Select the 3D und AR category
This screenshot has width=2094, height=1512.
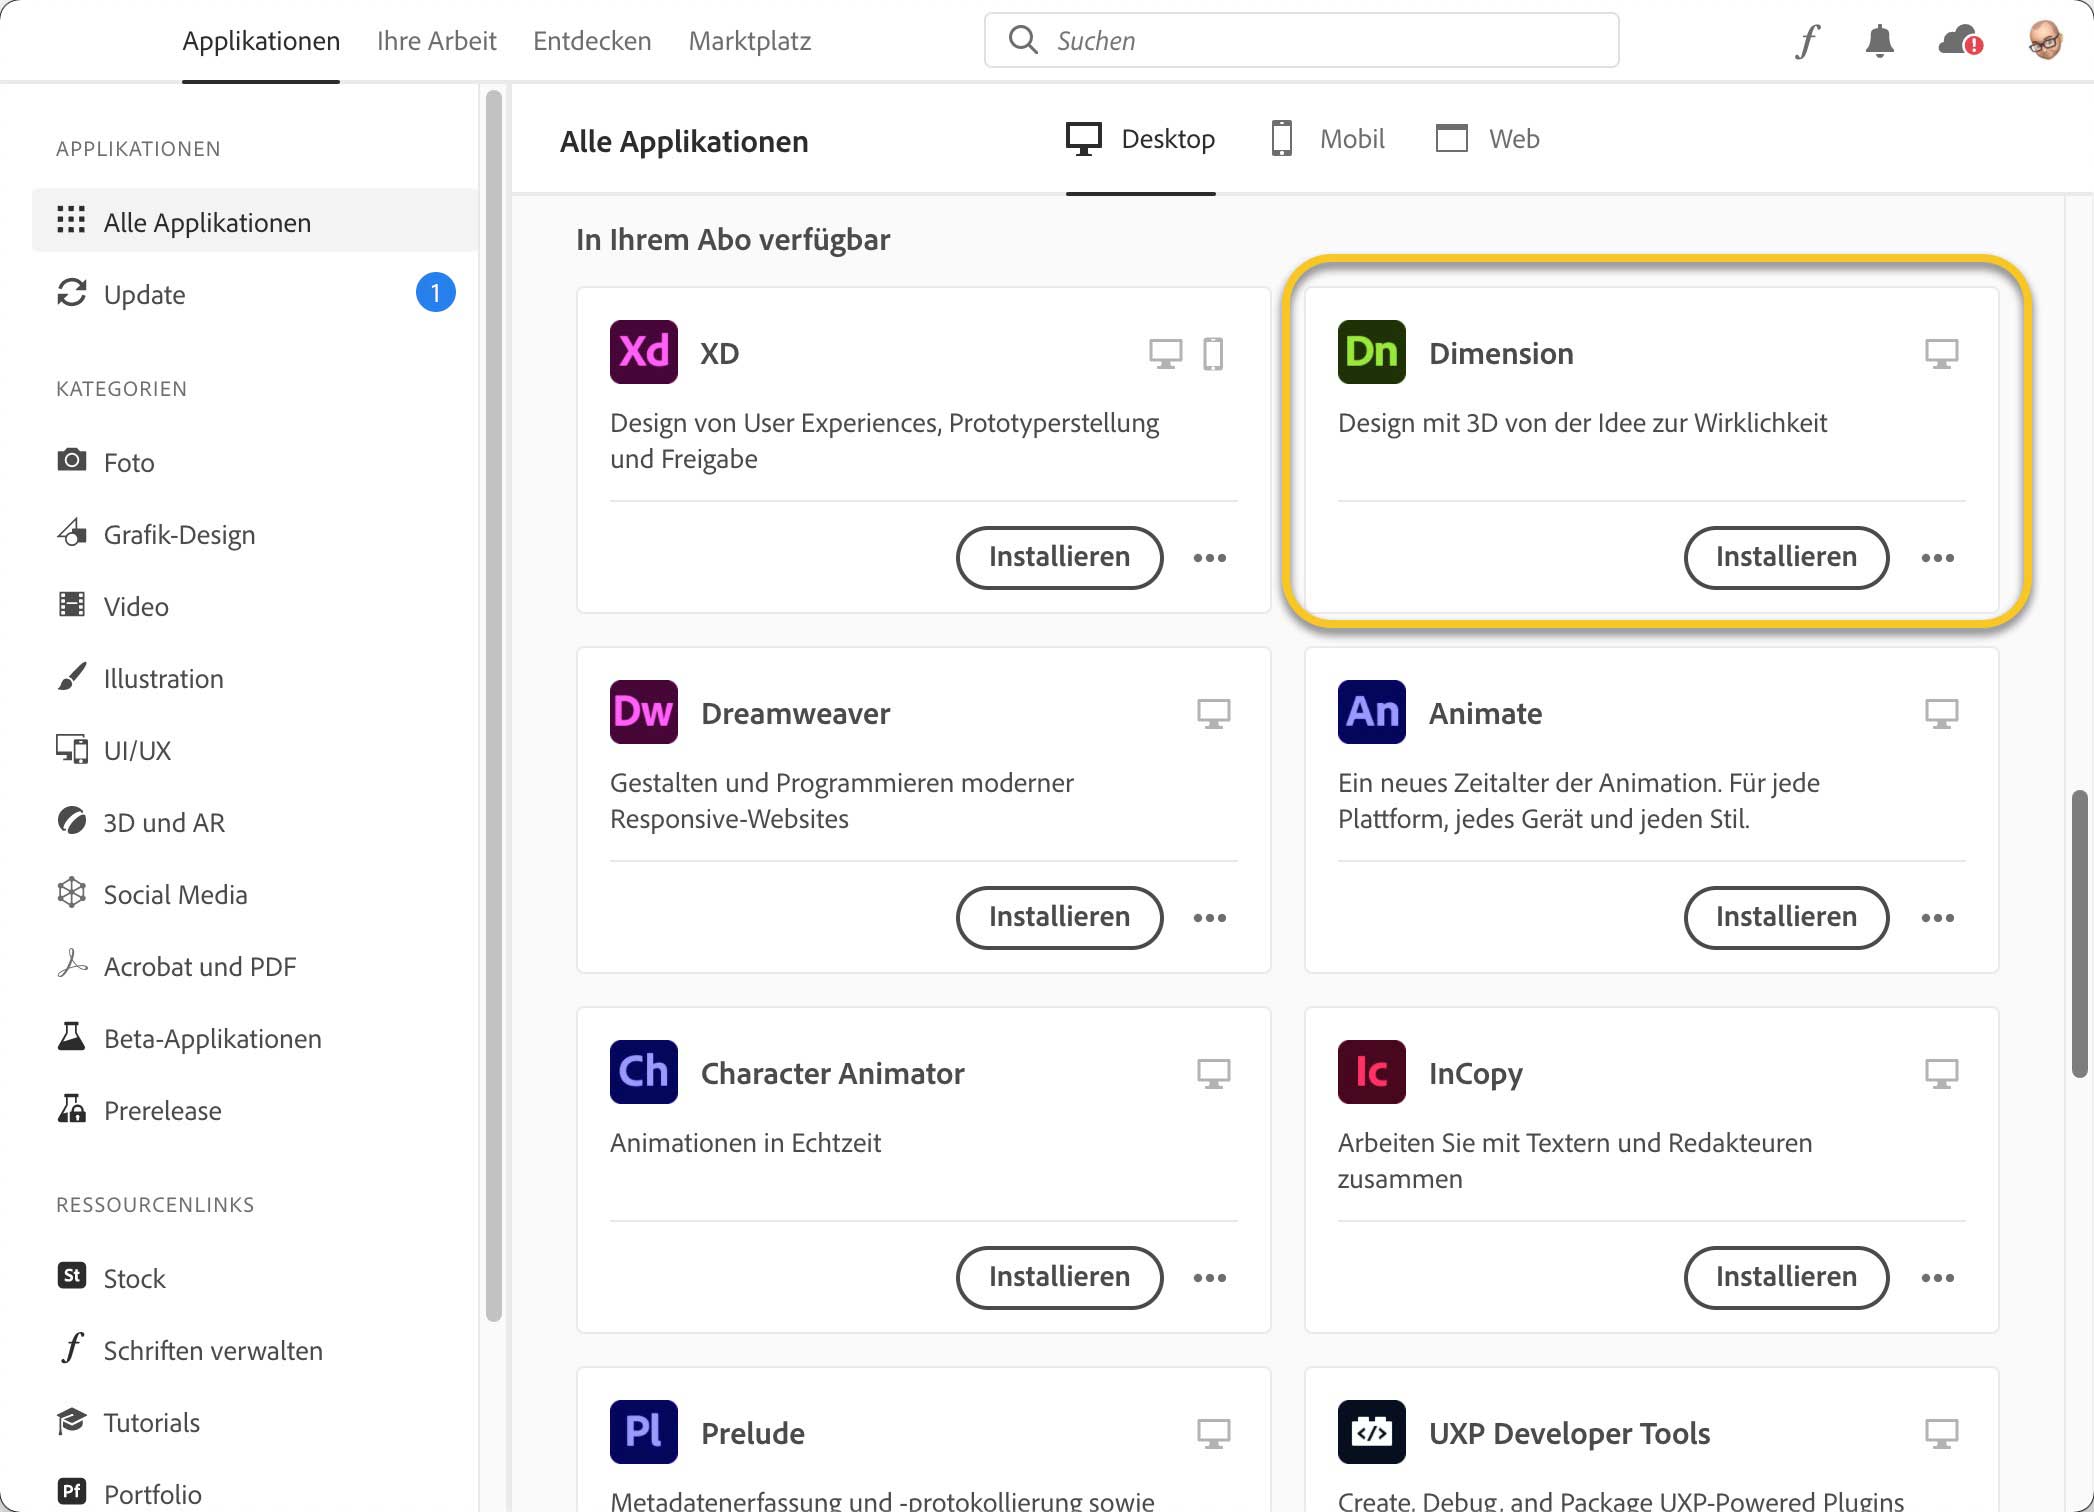pos(164,822)
